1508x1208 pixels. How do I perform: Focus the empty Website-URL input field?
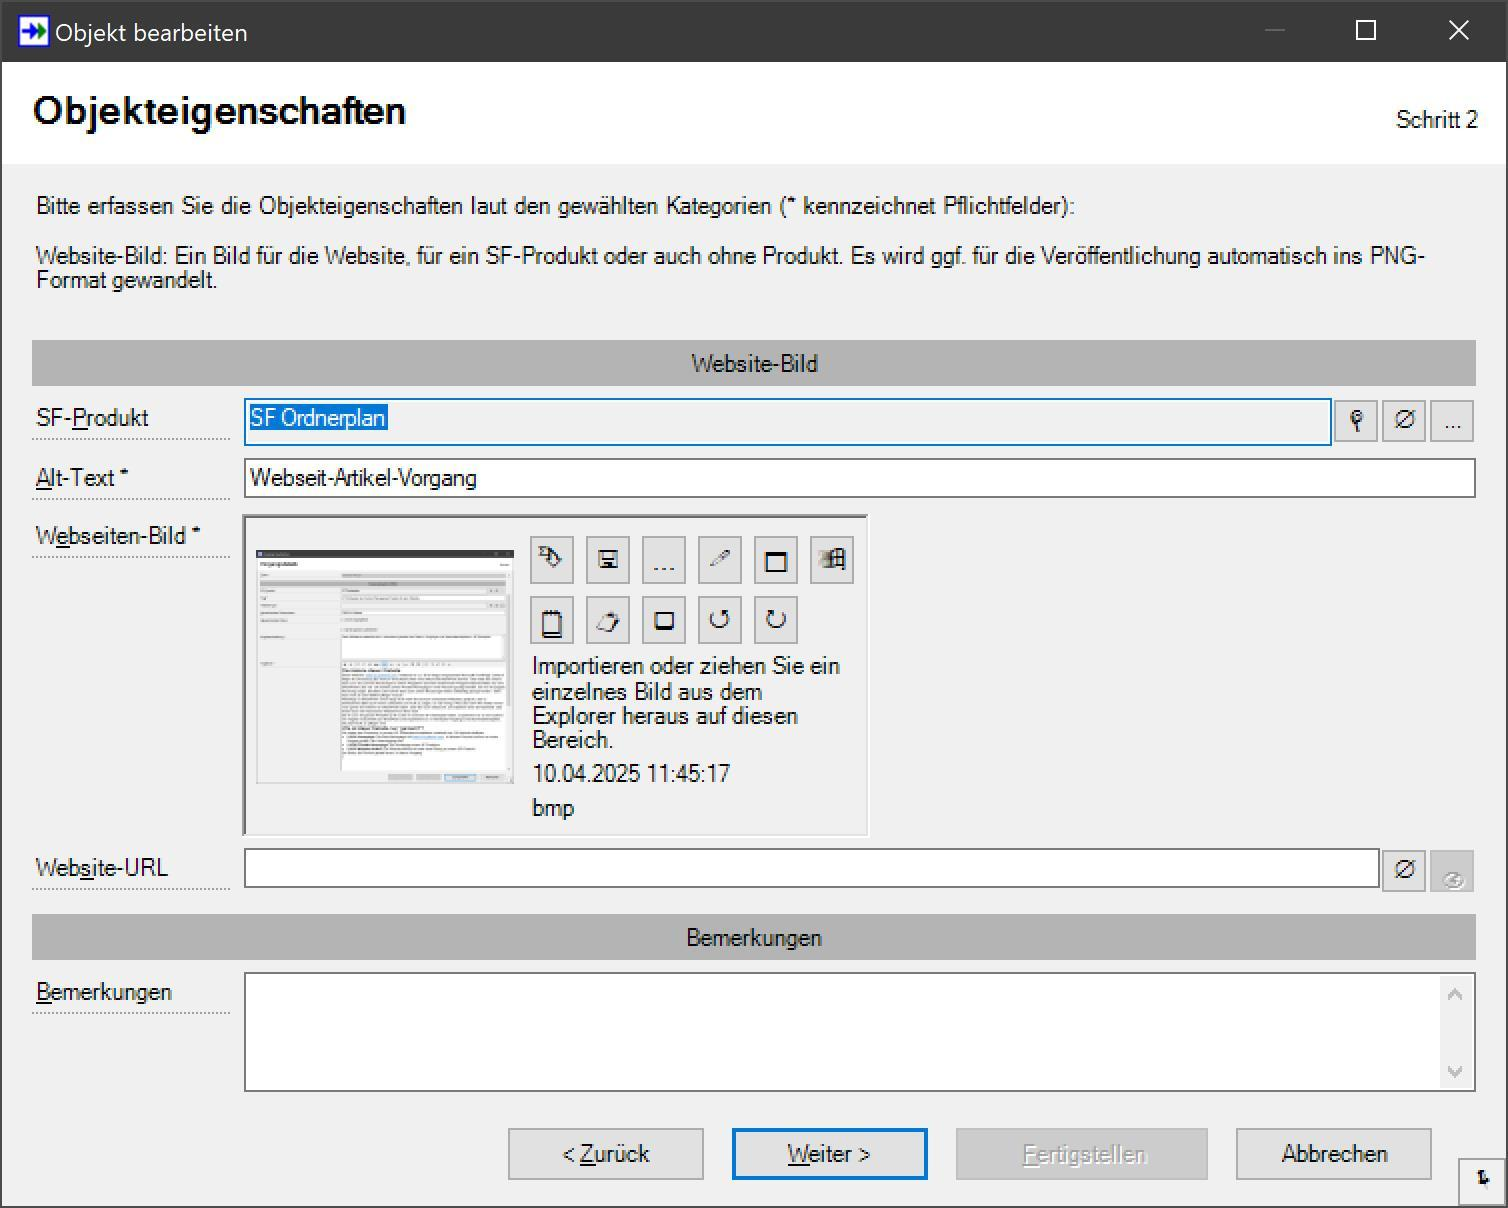(x=812, y=868)
